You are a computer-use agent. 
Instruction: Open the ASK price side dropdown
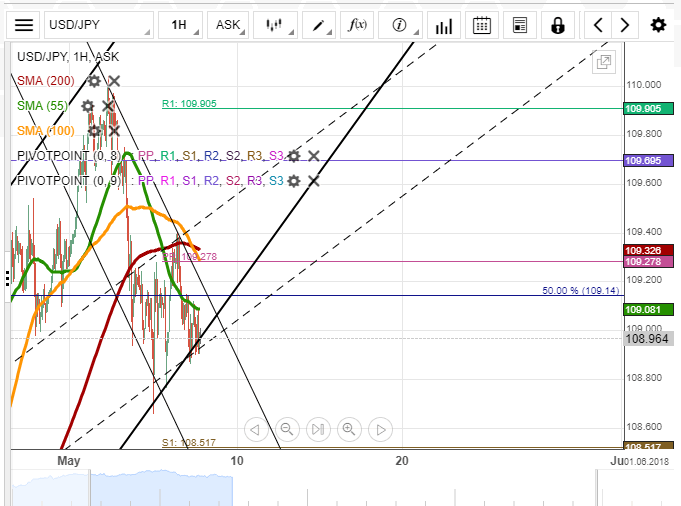point(228,25)
